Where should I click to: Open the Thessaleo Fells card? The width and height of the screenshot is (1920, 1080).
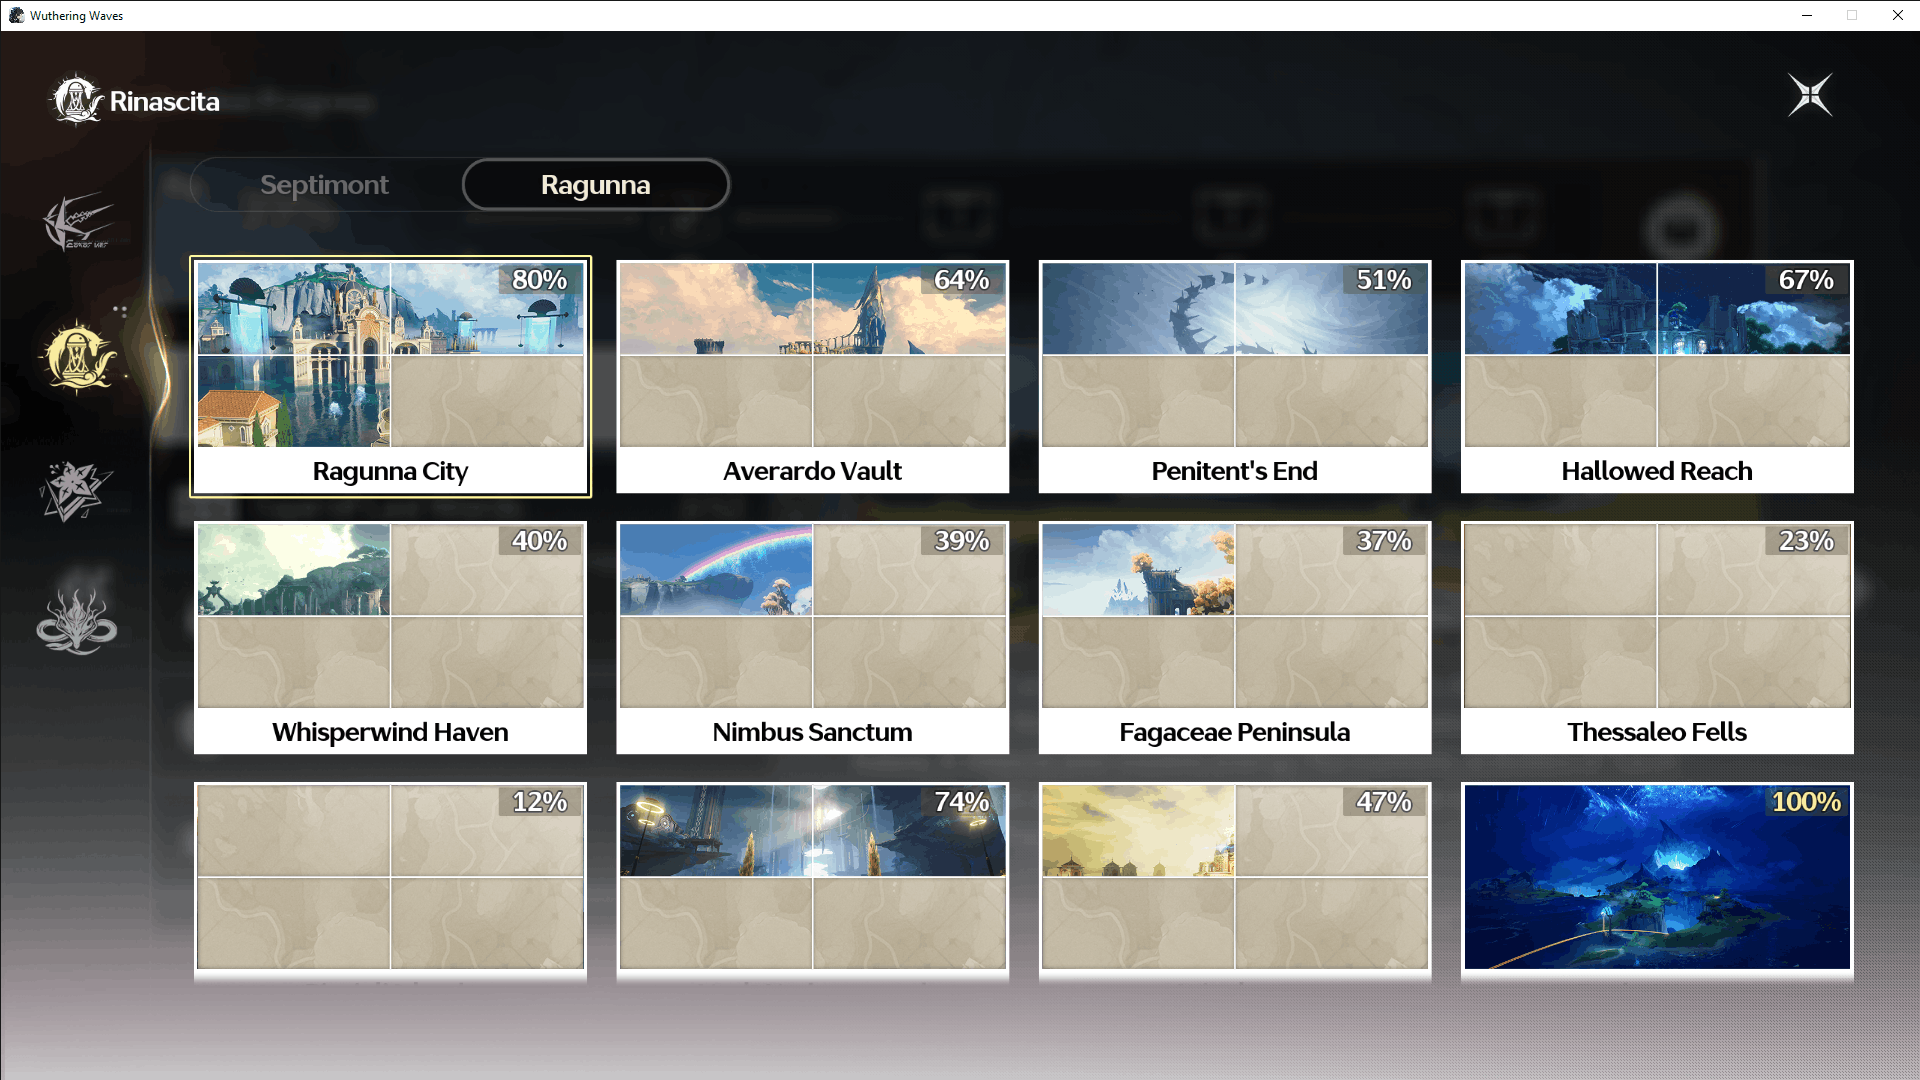[1657, 638]
